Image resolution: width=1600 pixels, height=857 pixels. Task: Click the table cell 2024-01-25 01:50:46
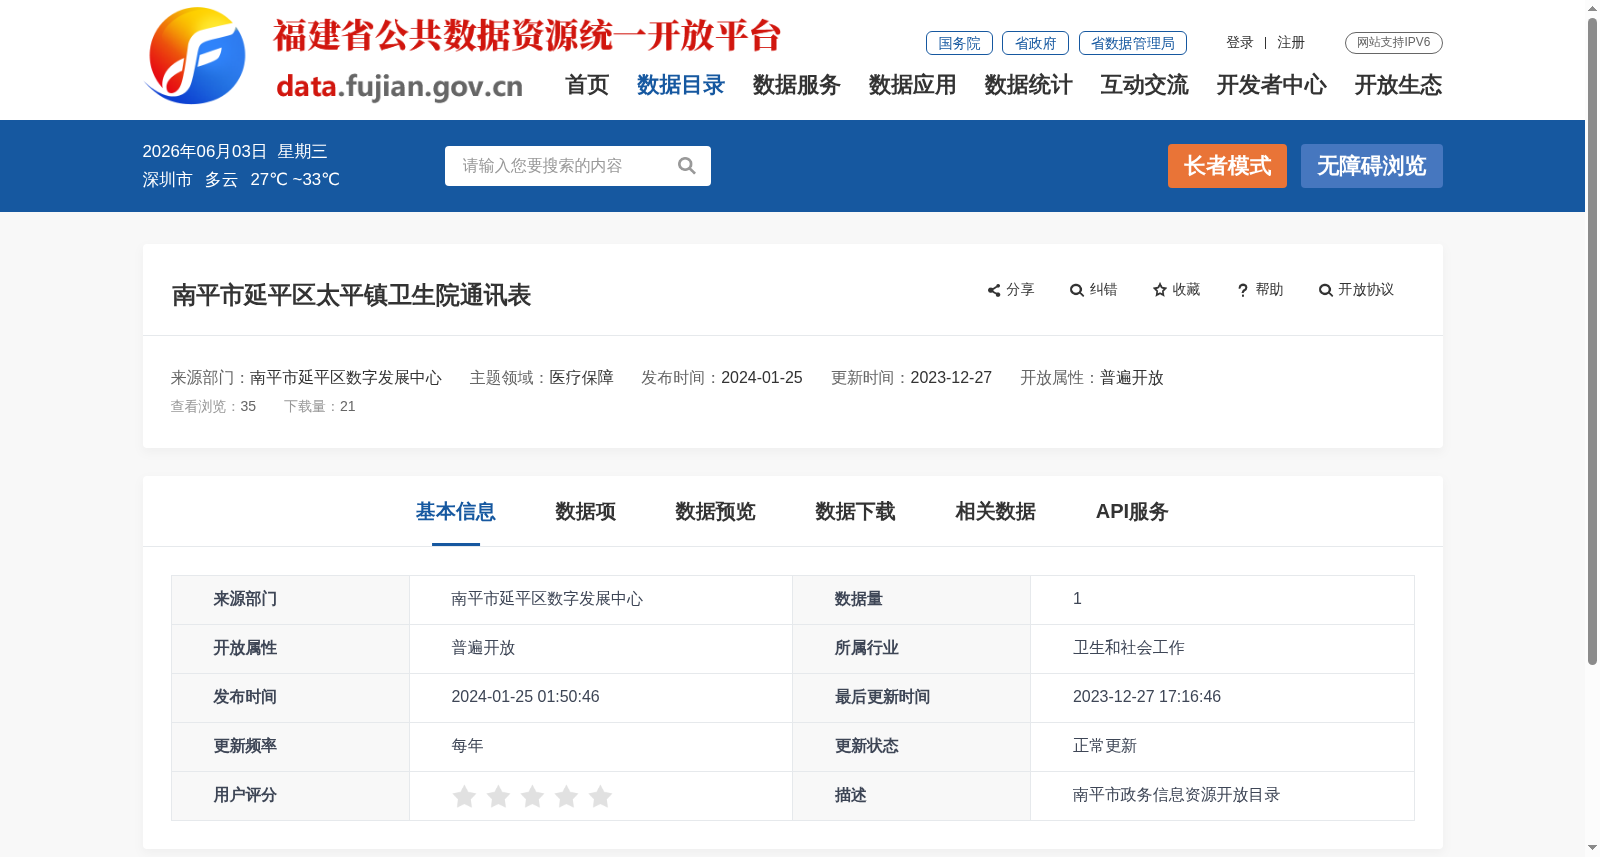[525, 697]
